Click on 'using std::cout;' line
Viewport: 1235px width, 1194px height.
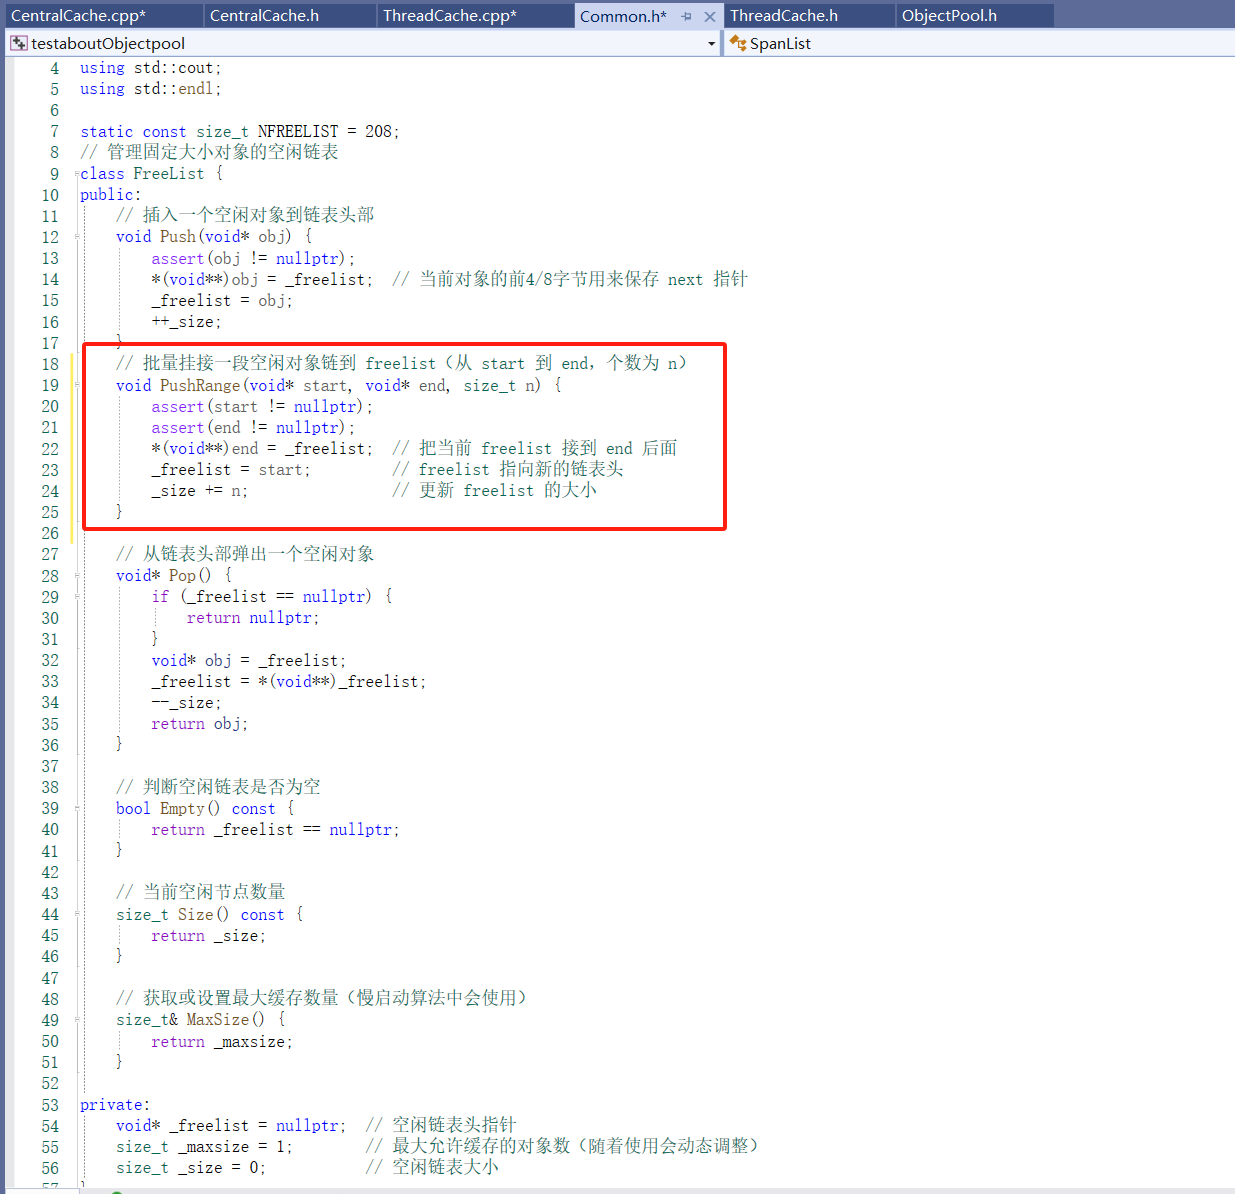(x=151, y=68)
